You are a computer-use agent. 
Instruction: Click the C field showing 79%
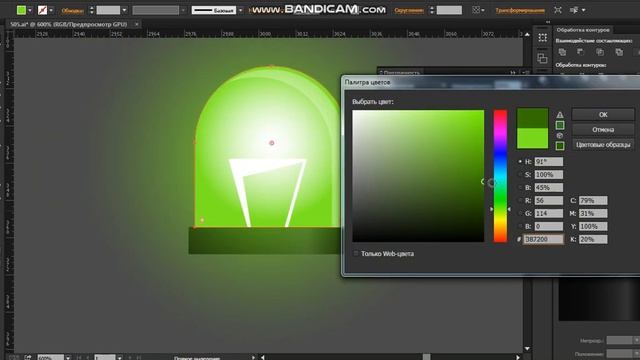coord(593,200)
